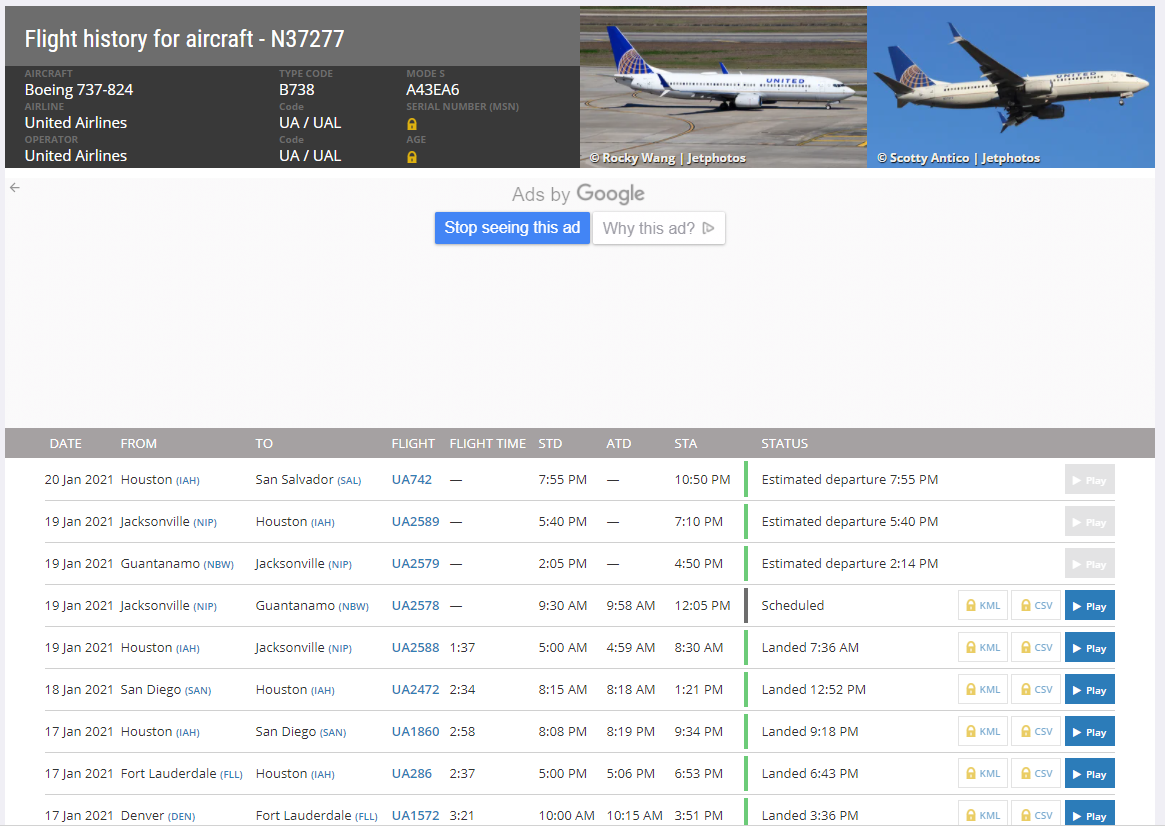Open flight UA742 link
Image resolution: width=1165 pixels, height=826 pixels.
coord(412,480)
